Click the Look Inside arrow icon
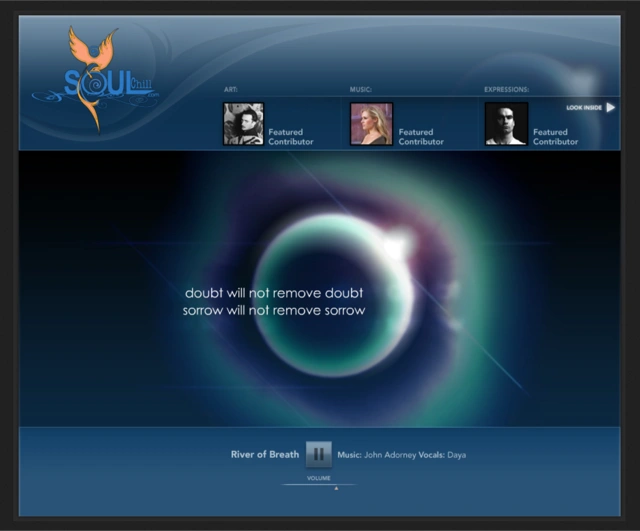640x531 pixels. [x=610, y=107]
